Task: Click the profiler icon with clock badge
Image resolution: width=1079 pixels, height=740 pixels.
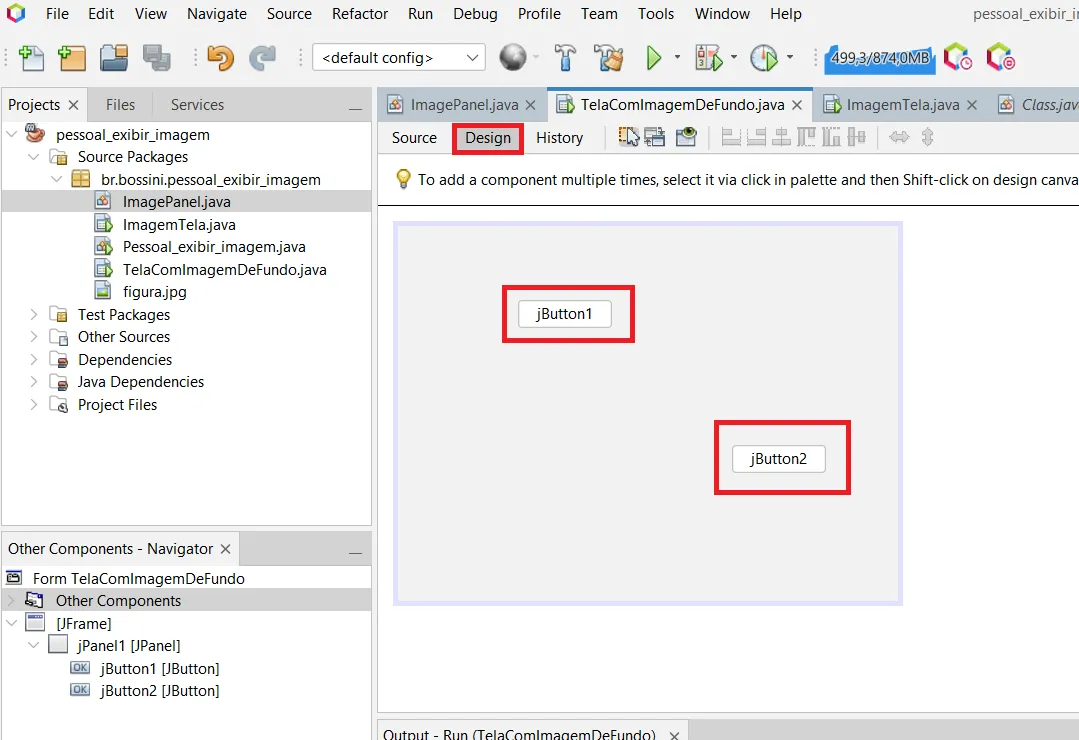Action: pyautogui.click(x=958, y=58)
